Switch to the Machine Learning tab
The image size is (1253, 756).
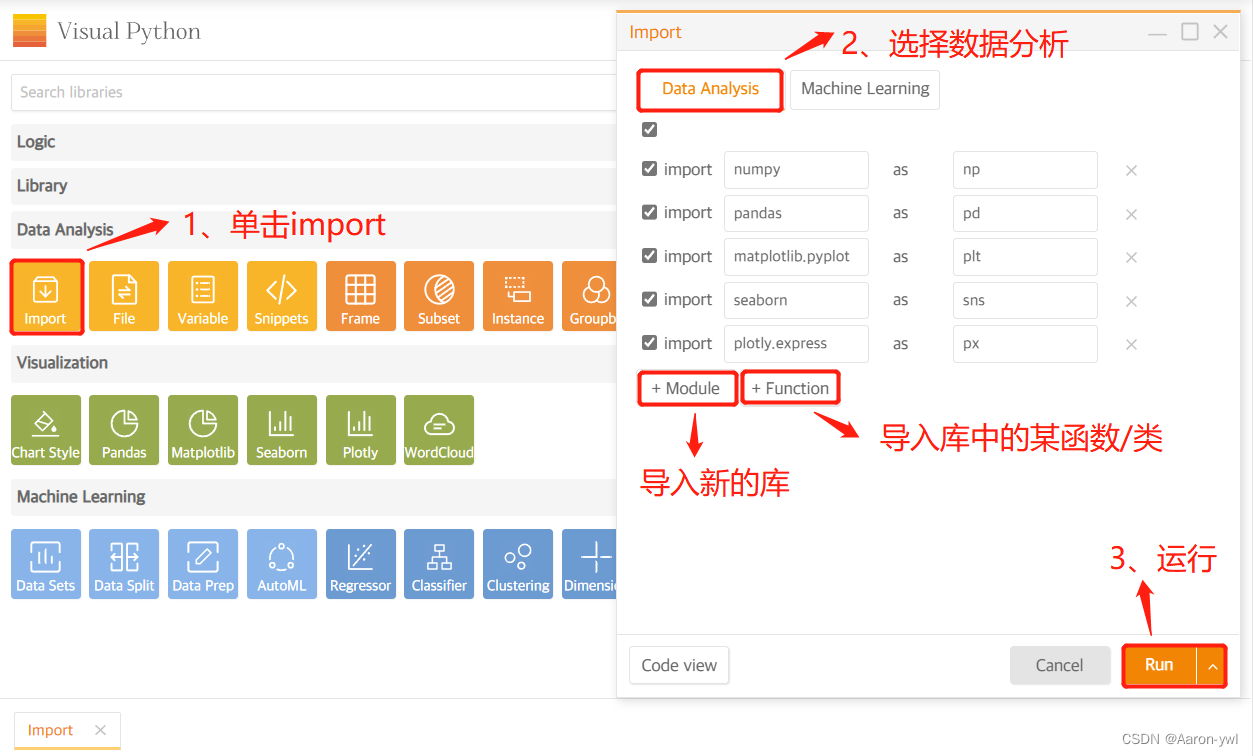click(x=864, y=89)
